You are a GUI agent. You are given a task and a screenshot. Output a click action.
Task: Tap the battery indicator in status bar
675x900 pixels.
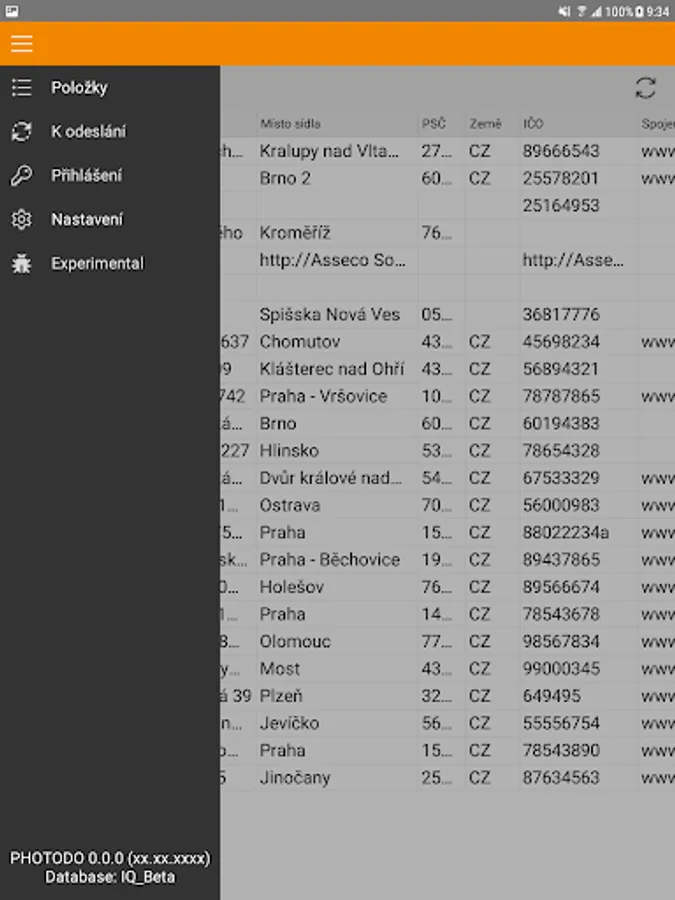click(x=639, y=11)
